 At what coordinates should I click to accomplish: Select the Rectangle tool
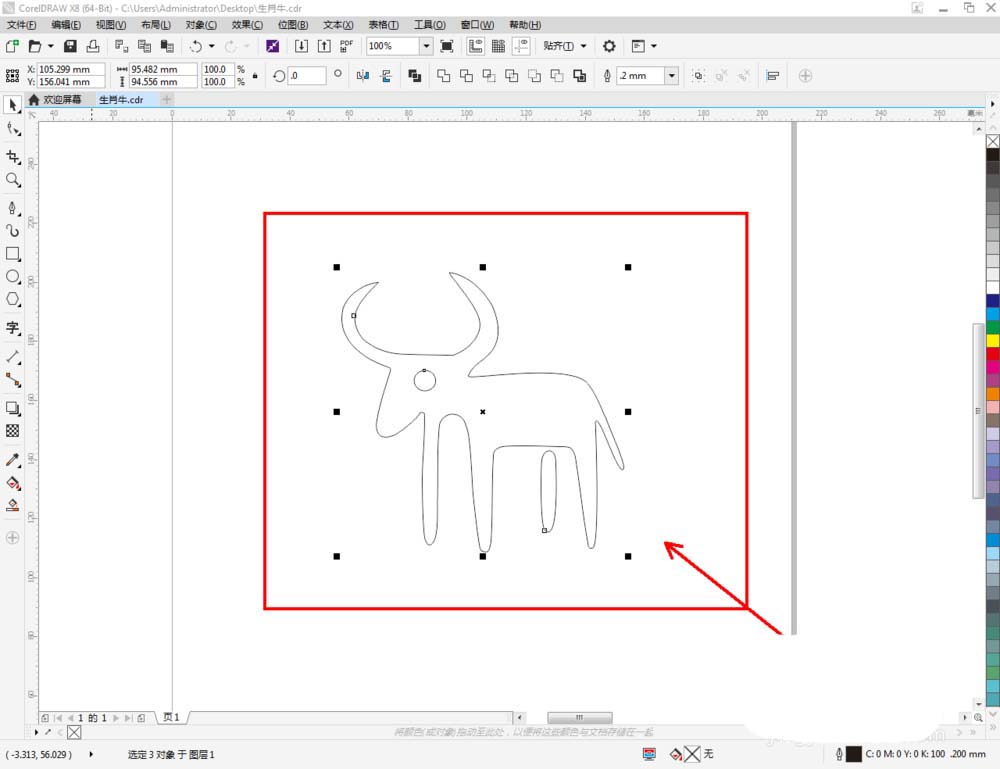pos(13,254)
